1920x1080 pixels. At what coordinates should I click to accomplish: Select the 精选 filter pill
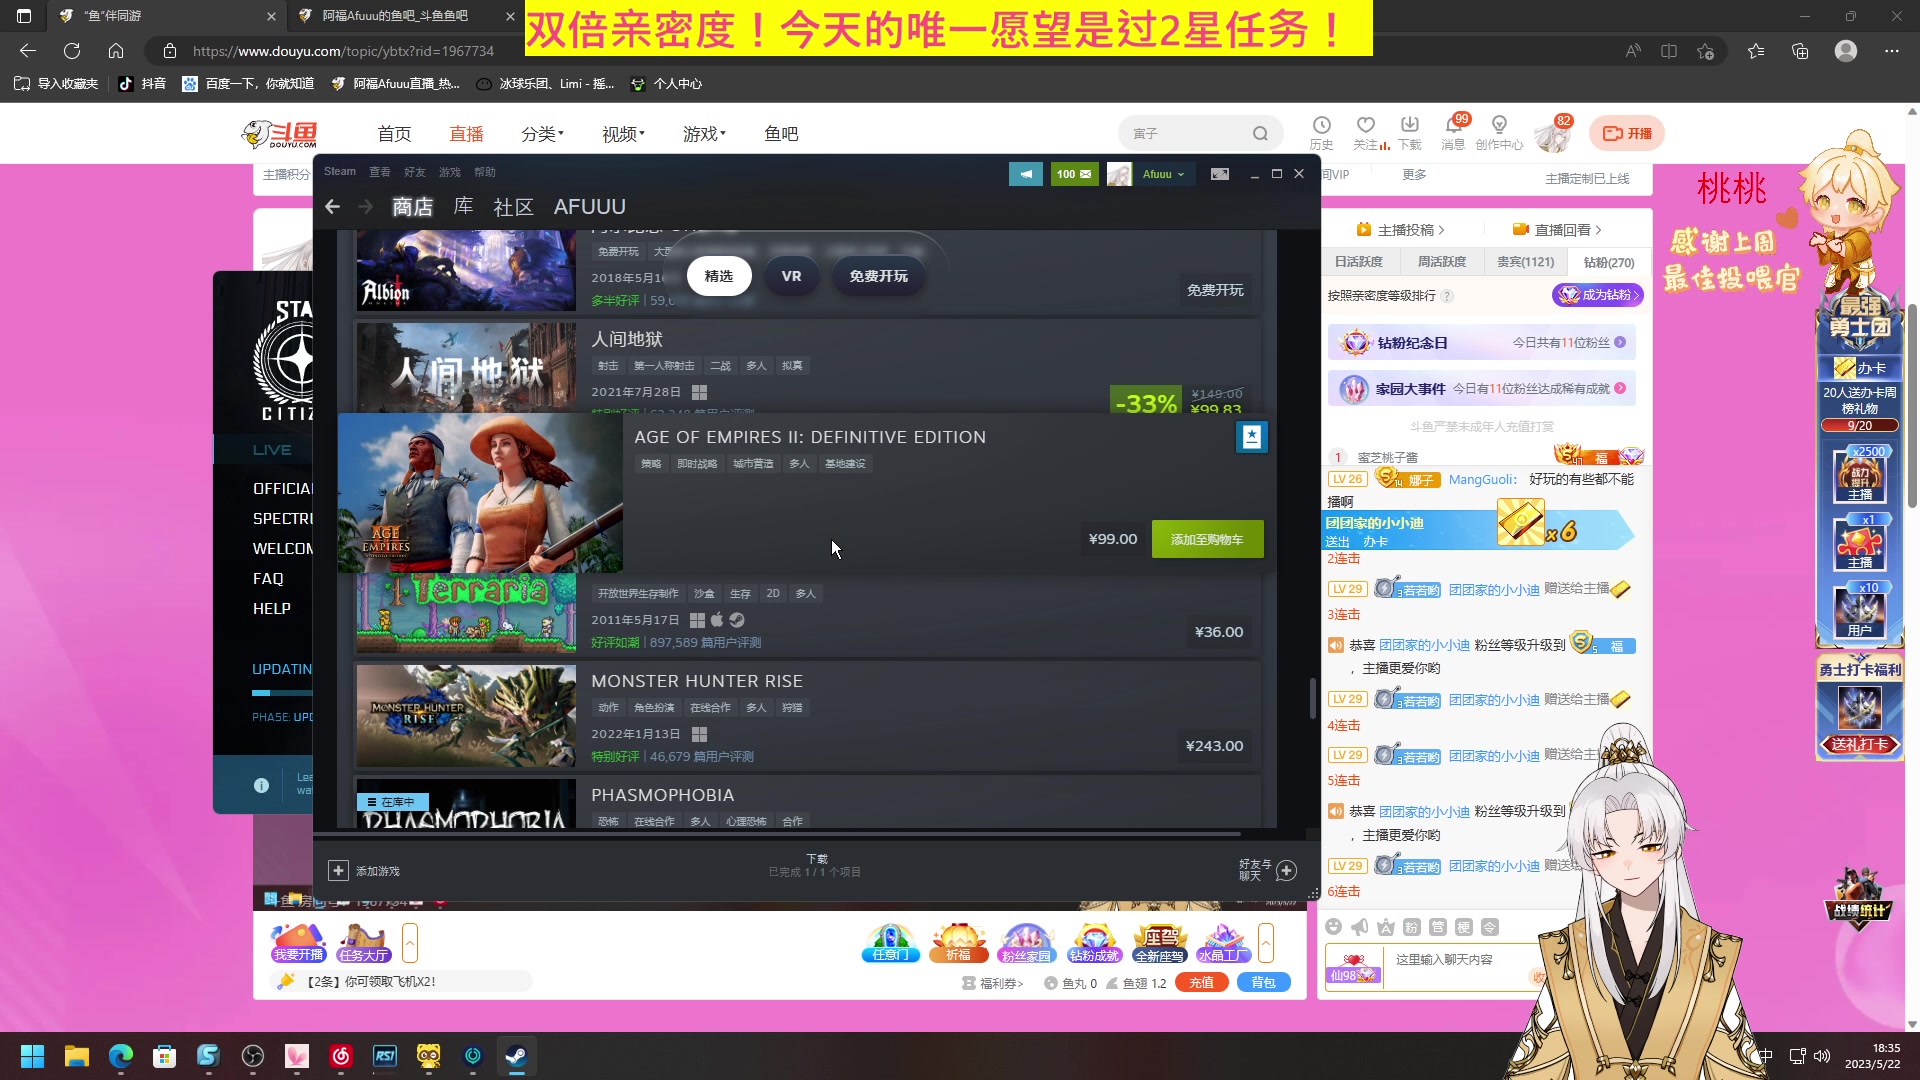[x=718, y=276]
